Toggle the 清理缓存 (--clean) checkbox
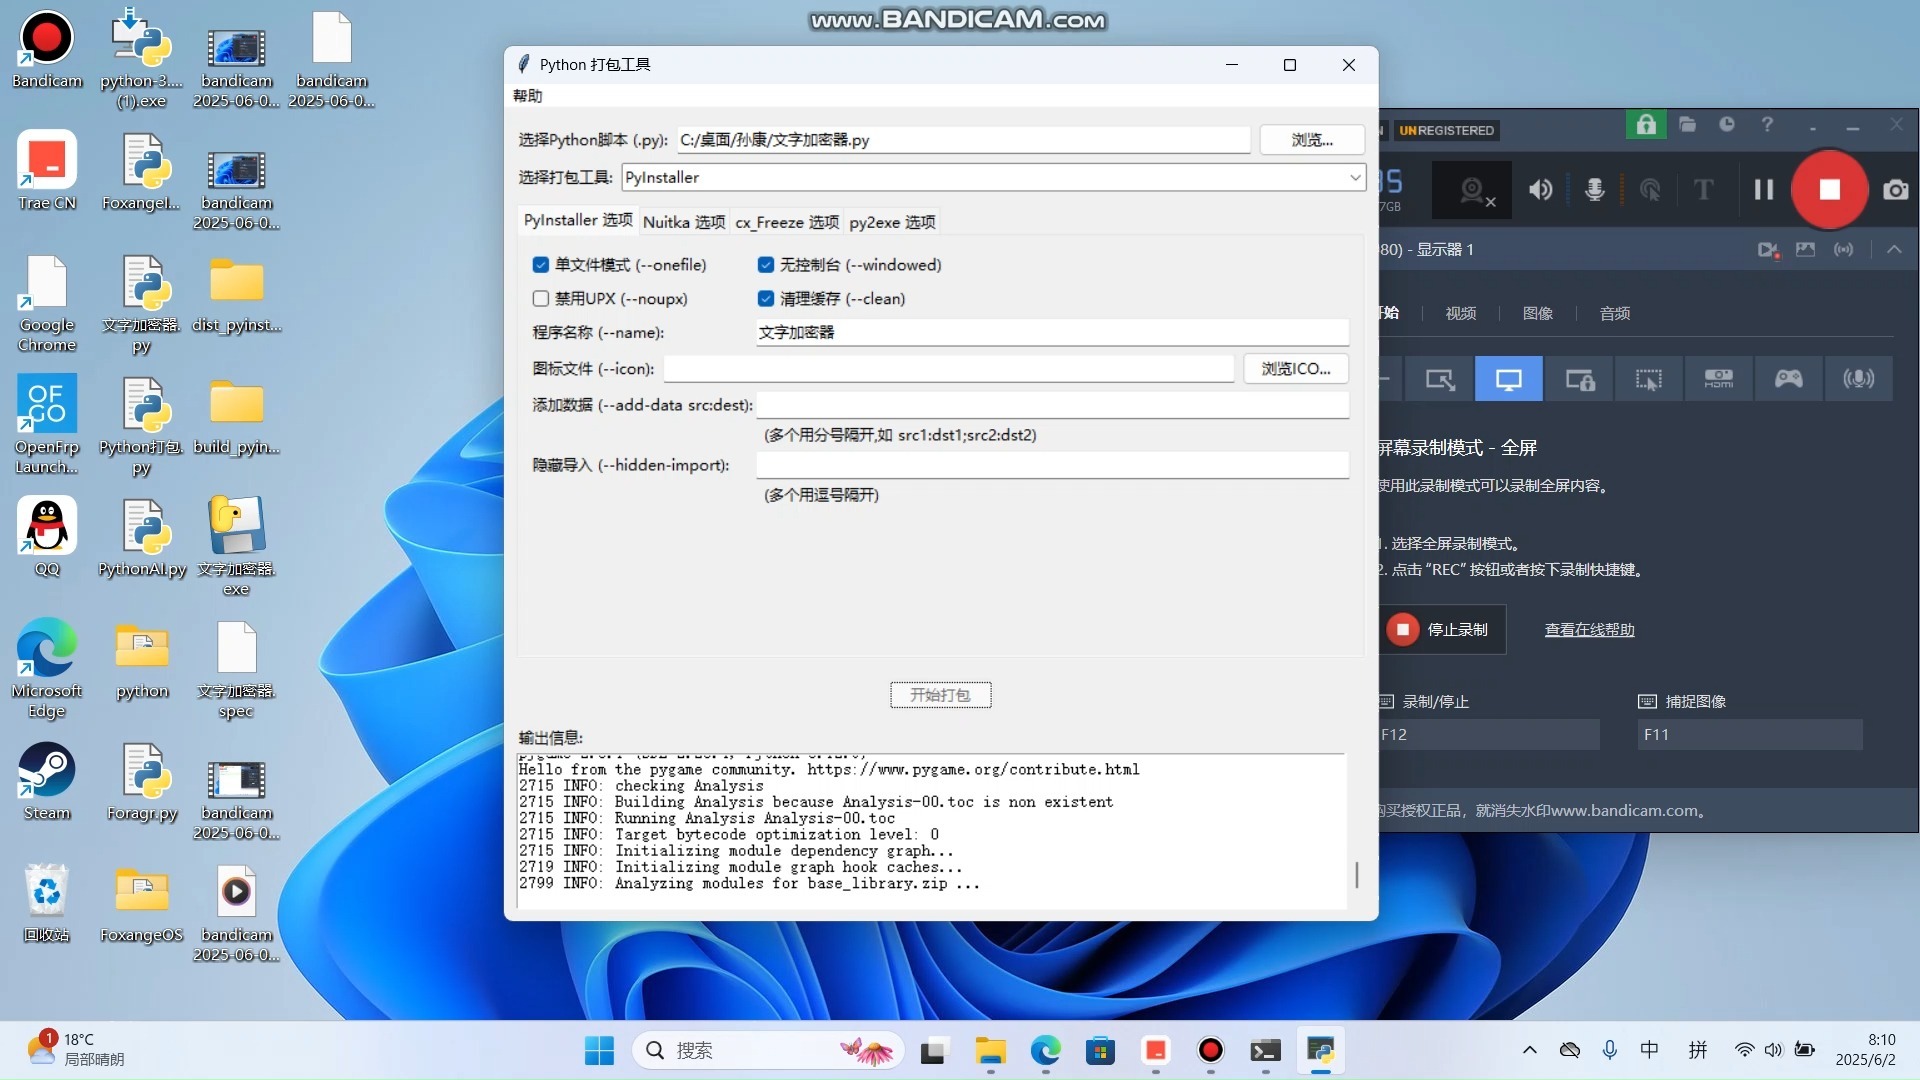The image size is (1920, 1080). point(765,299)
